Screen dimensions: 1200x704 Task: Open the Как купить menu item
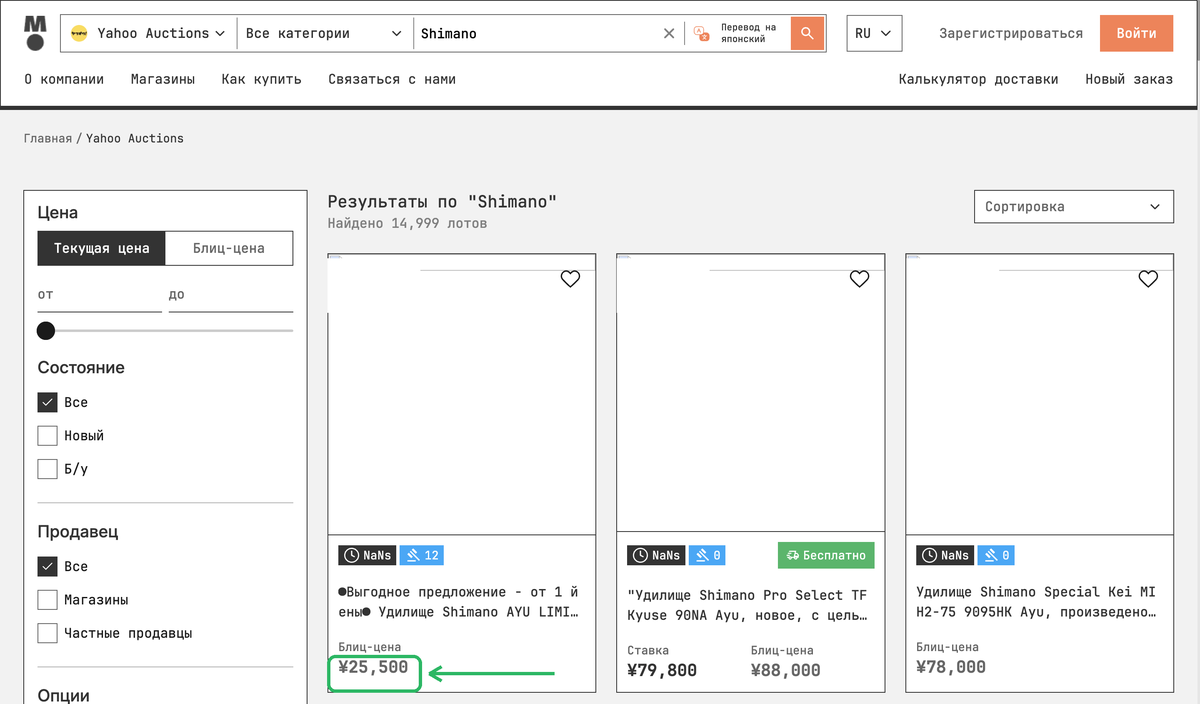[x=261, y=79]
